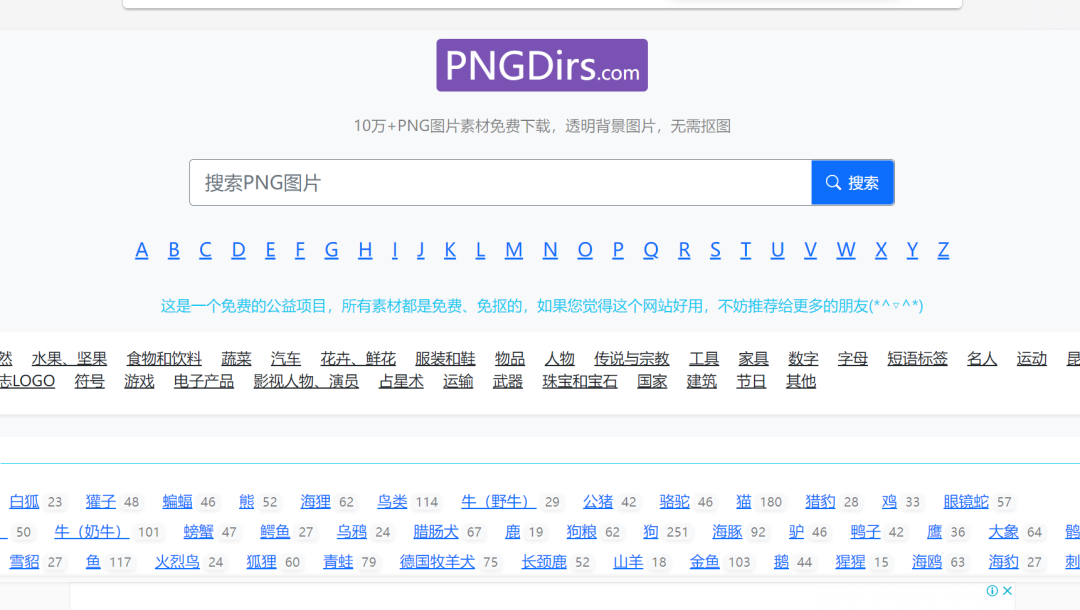Close the ad with the X icon

click(x=1007, y=591)
